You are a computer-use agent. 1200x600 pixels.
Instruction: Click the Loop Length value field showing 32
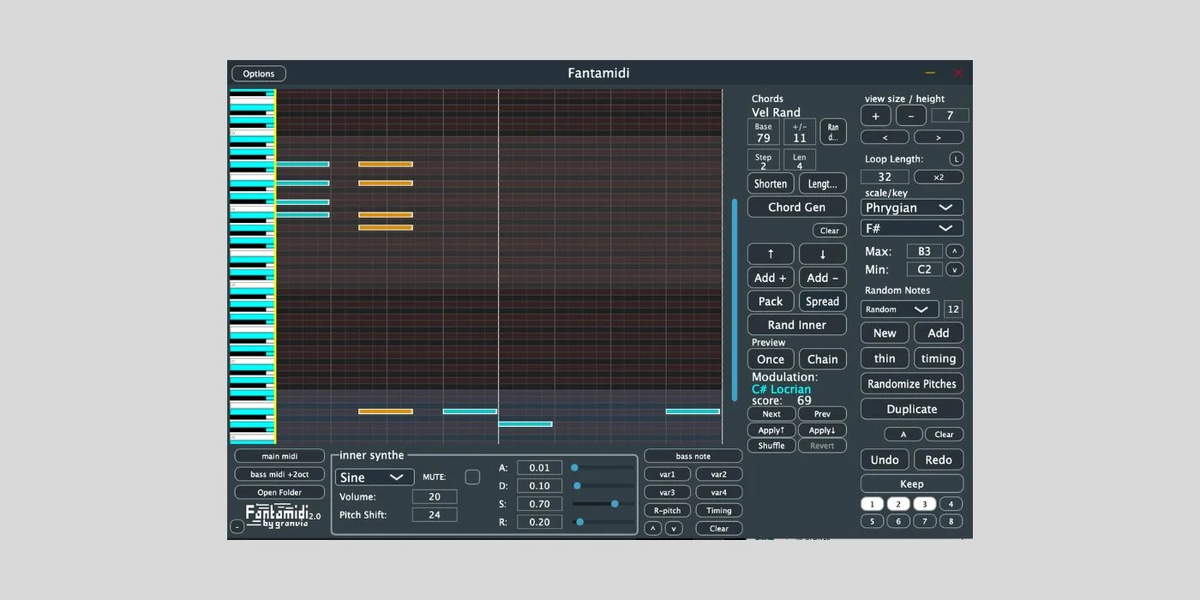tap(884, 175)
